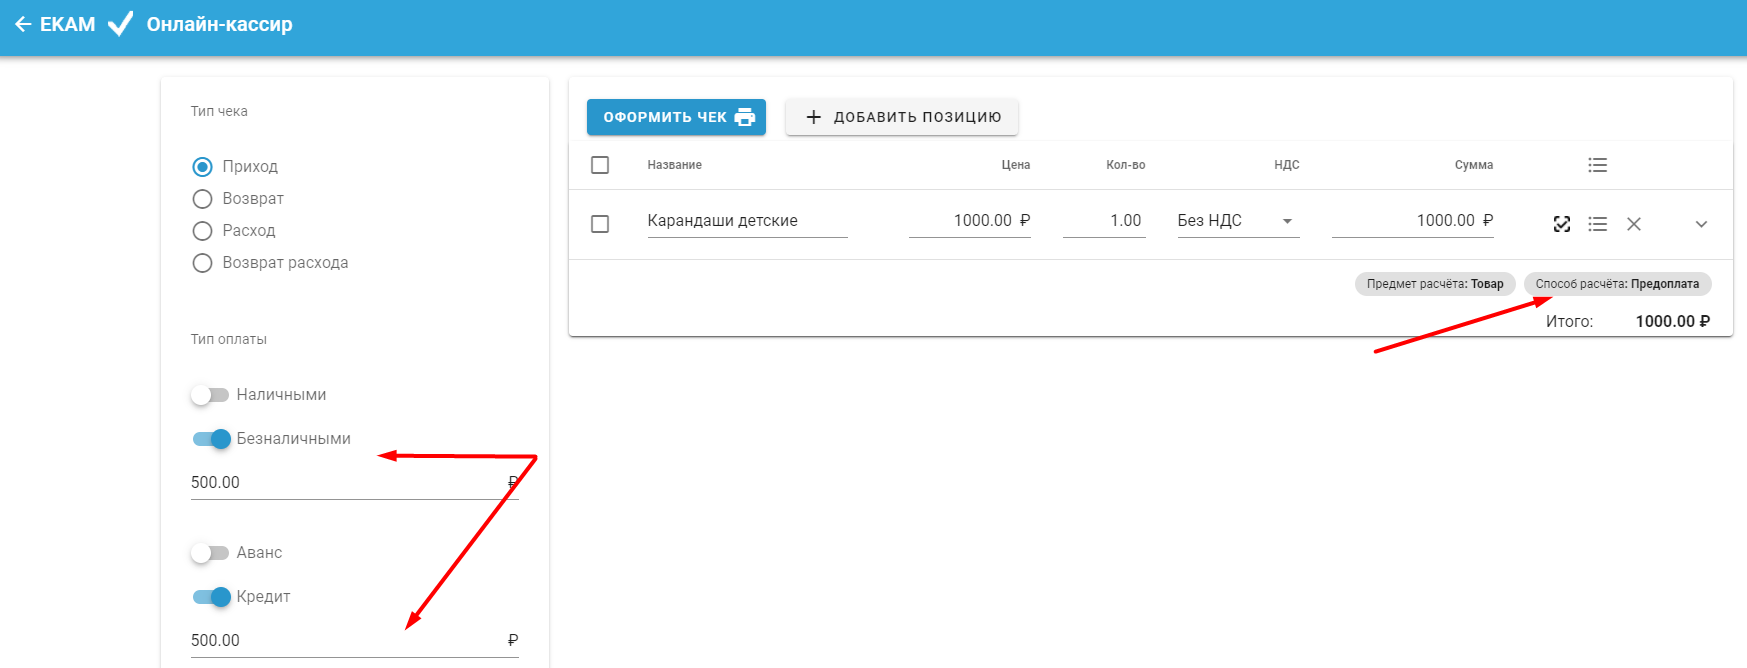The width and height of the screenshot is (1747, 668).
Task: Turn on the Аванс toggle
Action: (210, 553)
